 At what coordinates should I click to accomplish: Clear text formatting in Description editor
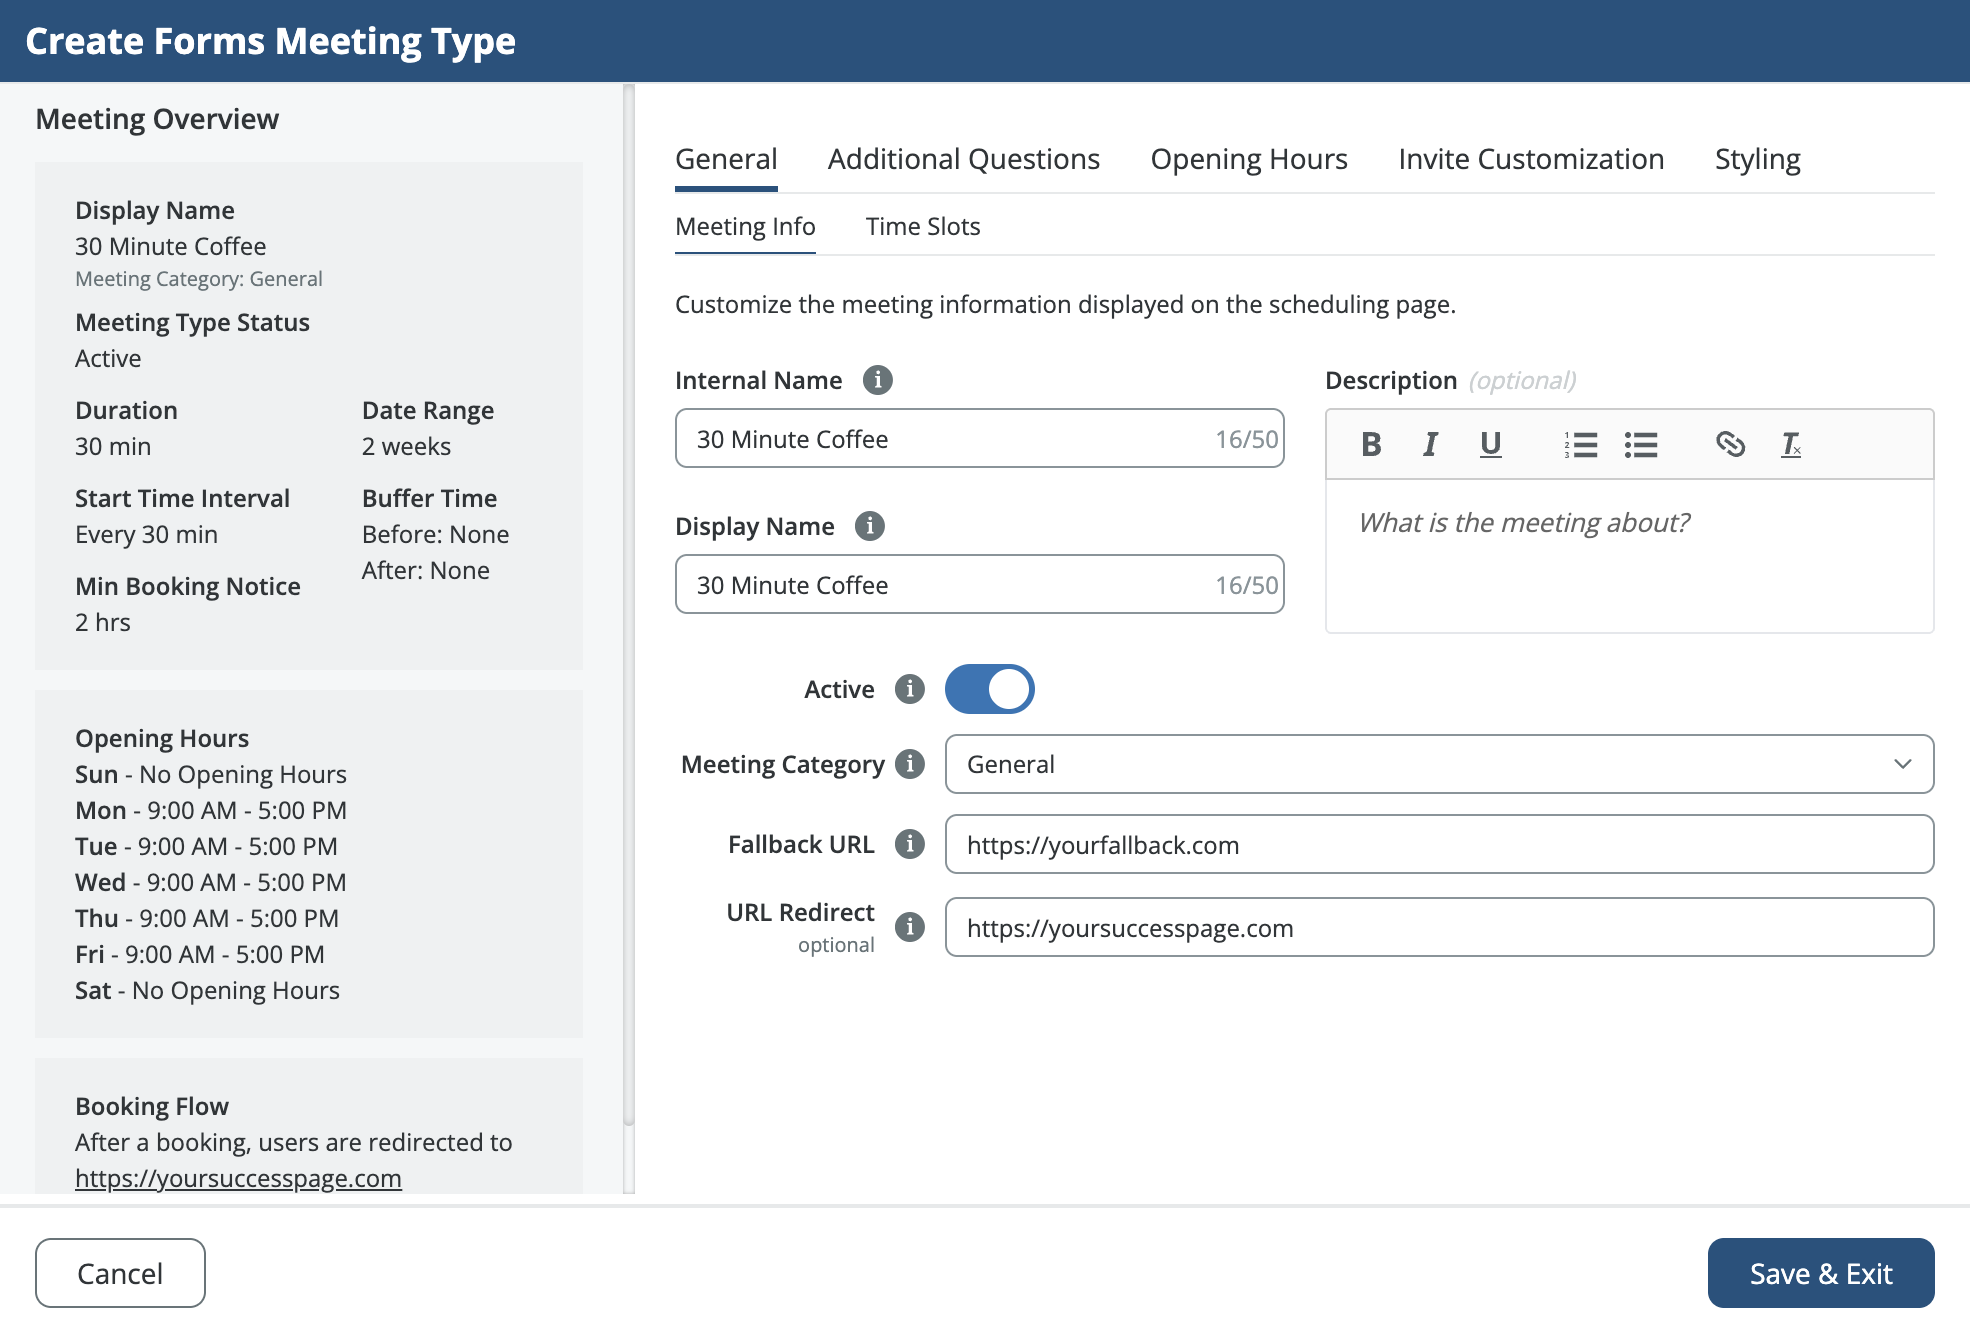click(1791, 444)
